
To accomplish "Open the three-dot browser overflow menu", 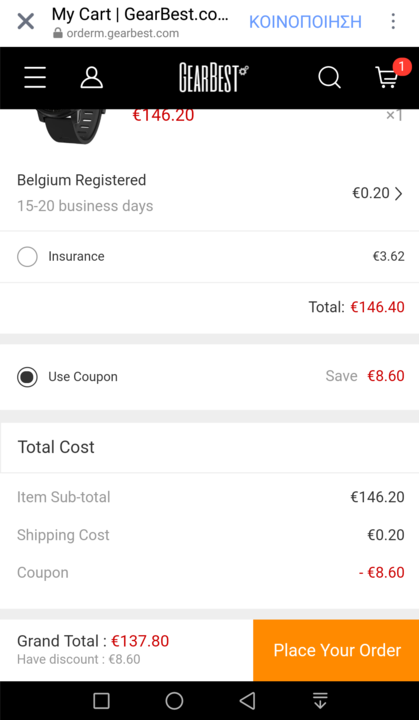I will click(x=393, y=21).
